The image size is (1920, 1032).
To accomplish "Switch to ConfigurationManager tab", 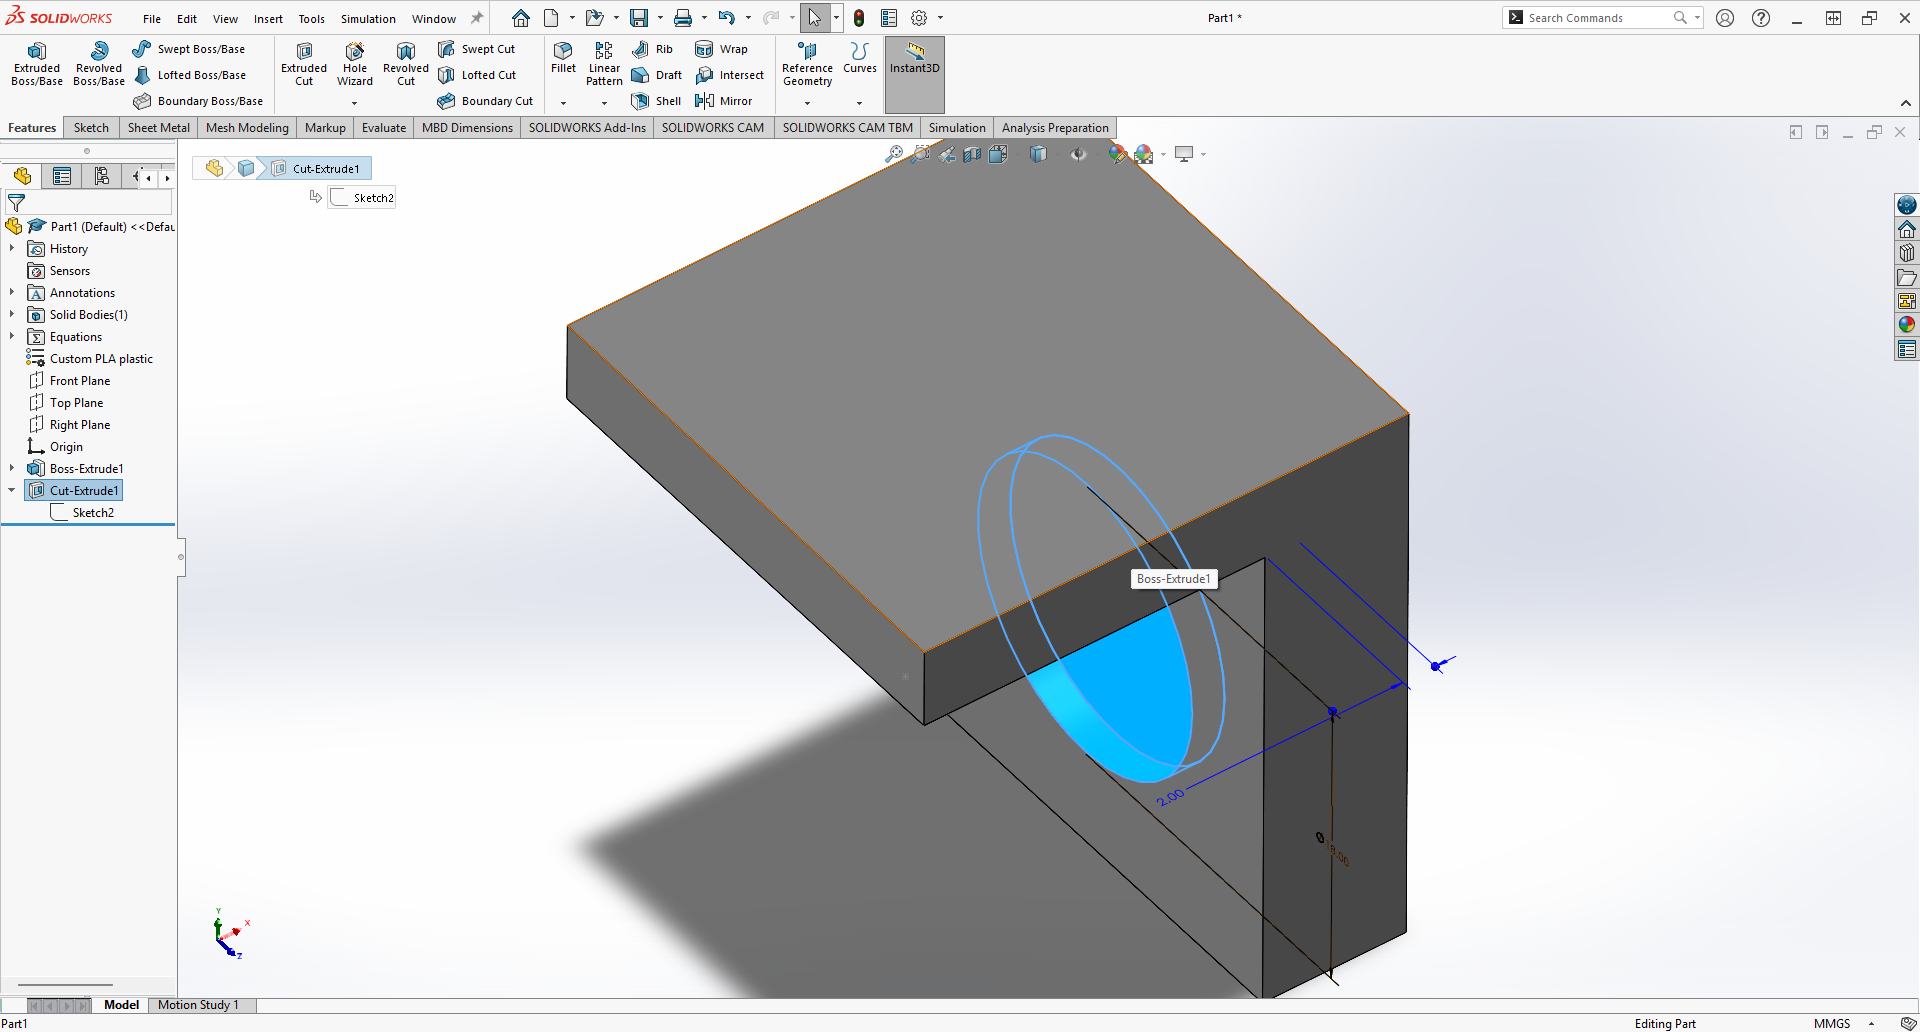I will click(x=102, y=177).
